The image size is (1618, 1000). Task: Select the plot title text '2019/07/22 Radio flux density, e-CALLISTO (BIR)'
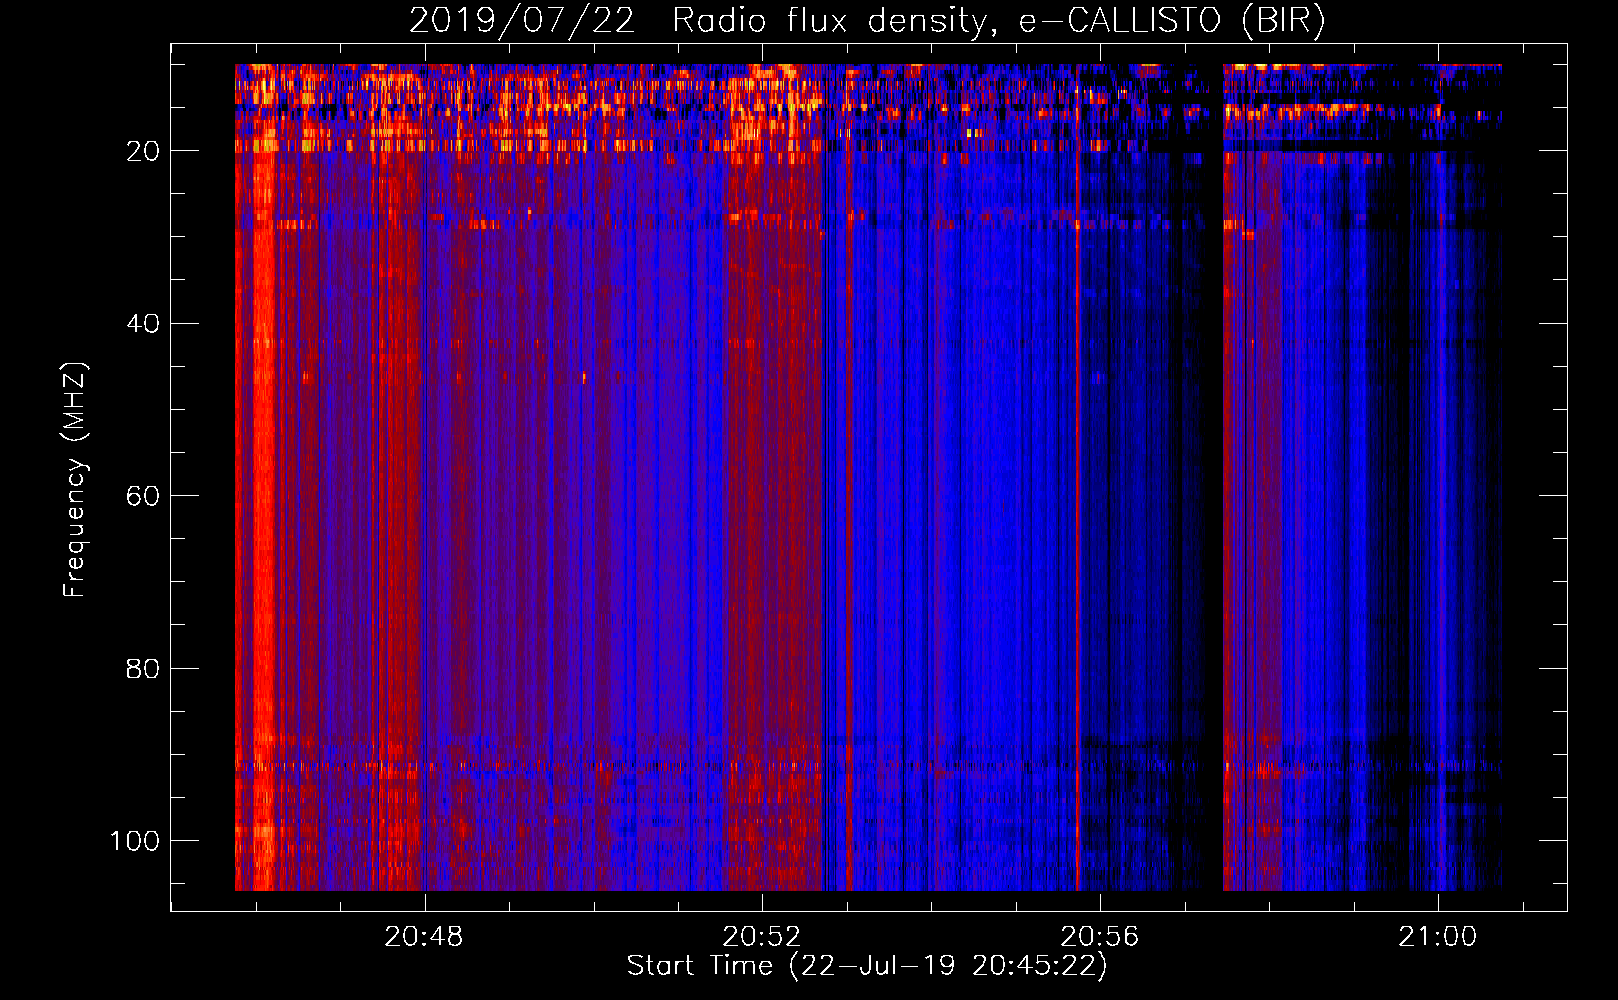[x=867, y=21]
